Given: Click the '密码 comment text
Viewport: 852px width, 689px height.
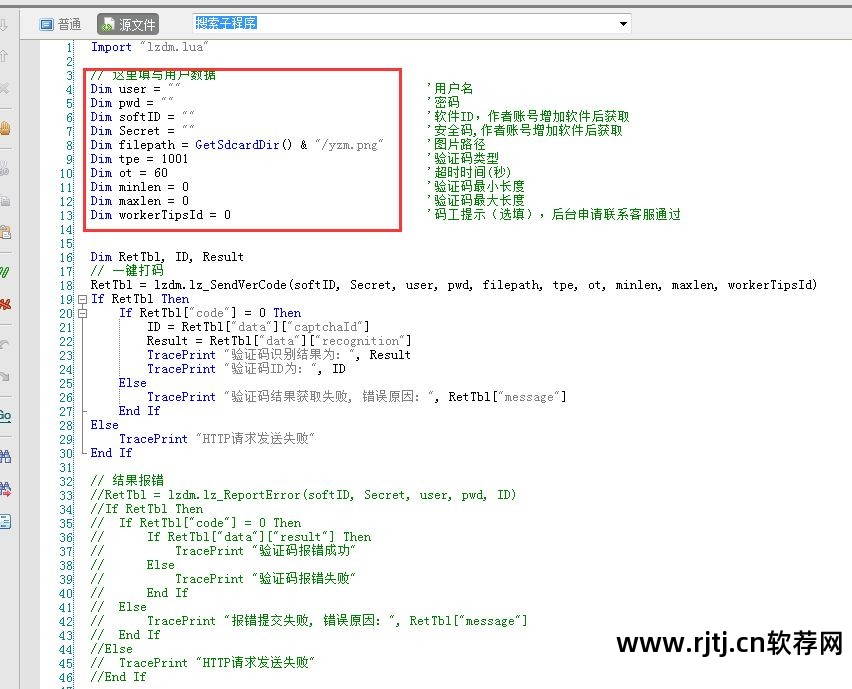Looking at the screenshot, I should tap(444, 102).
